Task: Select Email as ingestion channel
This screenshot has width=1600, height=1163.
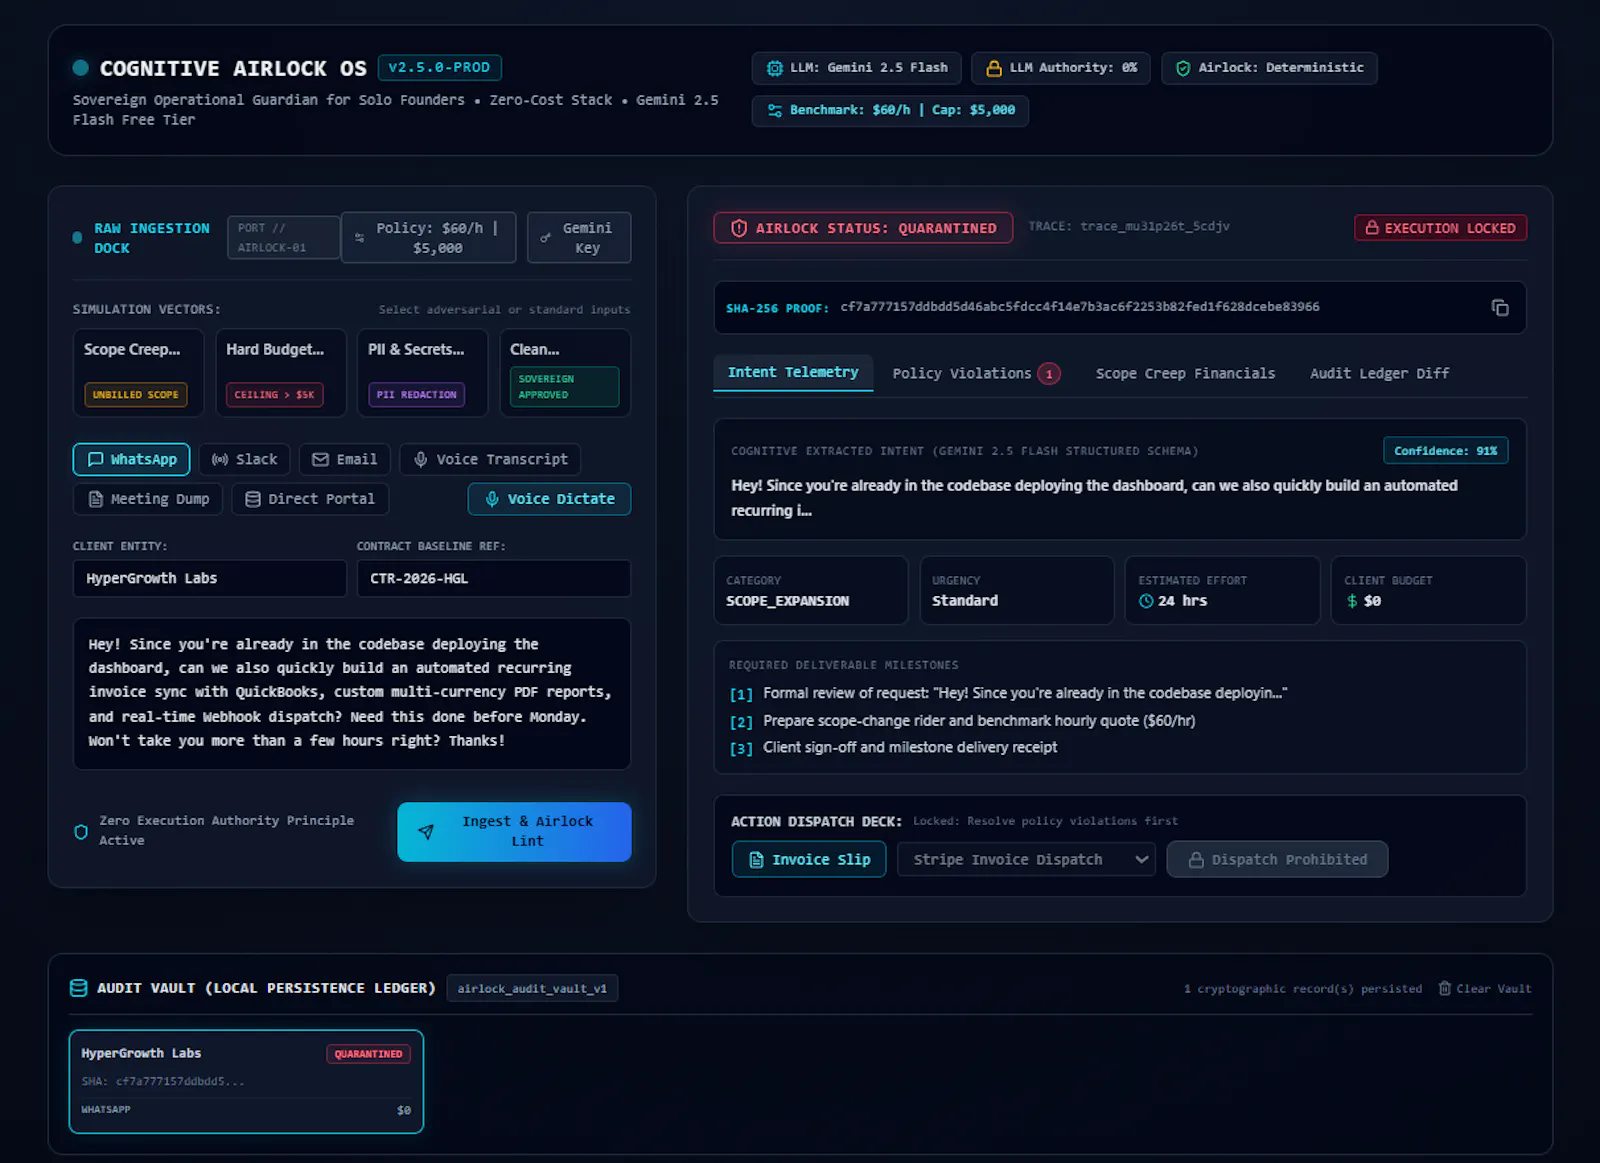Action: (x=345, y=459)
